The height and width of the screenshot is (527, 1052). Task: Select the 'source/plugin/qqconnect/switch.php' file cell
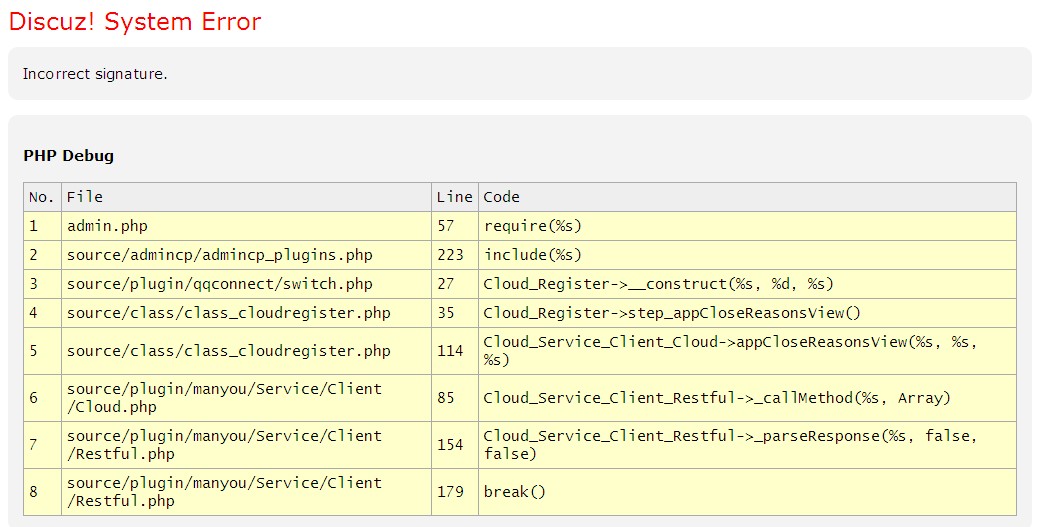tap(246, 284)
